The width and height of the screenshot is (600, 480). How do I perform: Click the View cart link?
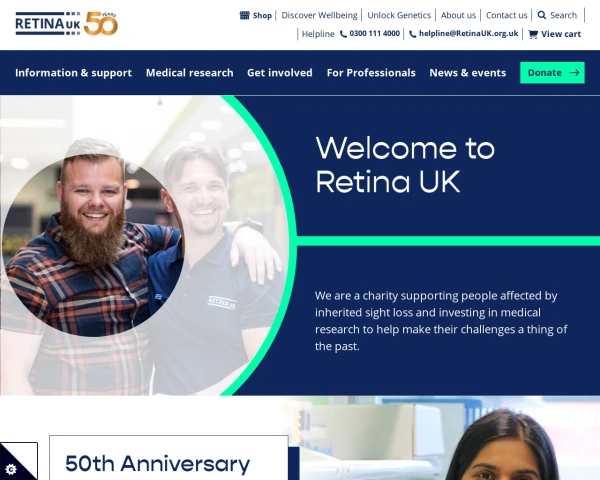coord(561,34)
